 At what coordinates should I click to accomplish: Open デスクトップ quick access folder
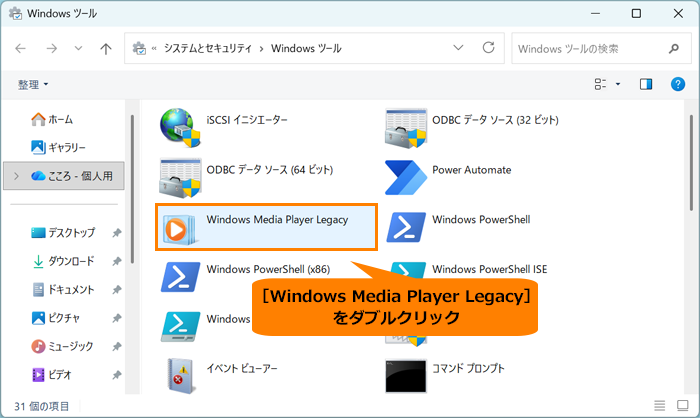coord(63,233)
